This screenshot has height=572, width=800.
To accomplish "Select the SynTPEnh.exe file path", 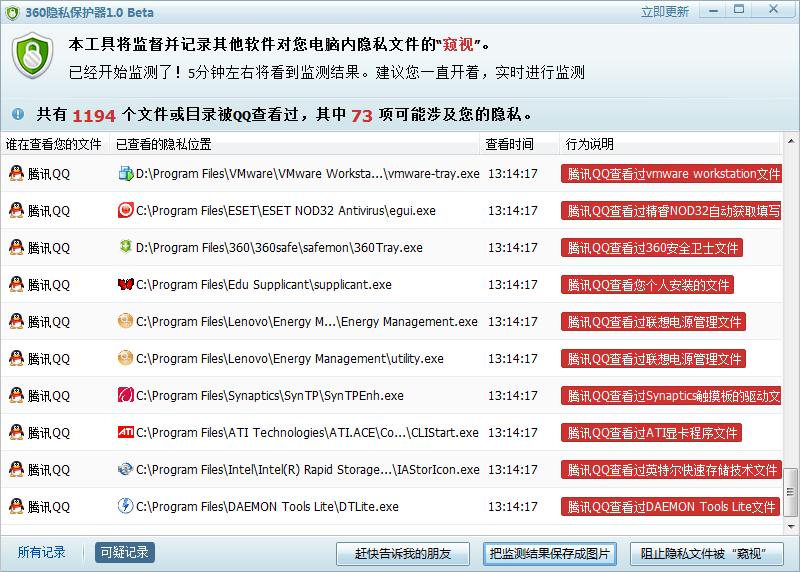I will tap(270, 395).
